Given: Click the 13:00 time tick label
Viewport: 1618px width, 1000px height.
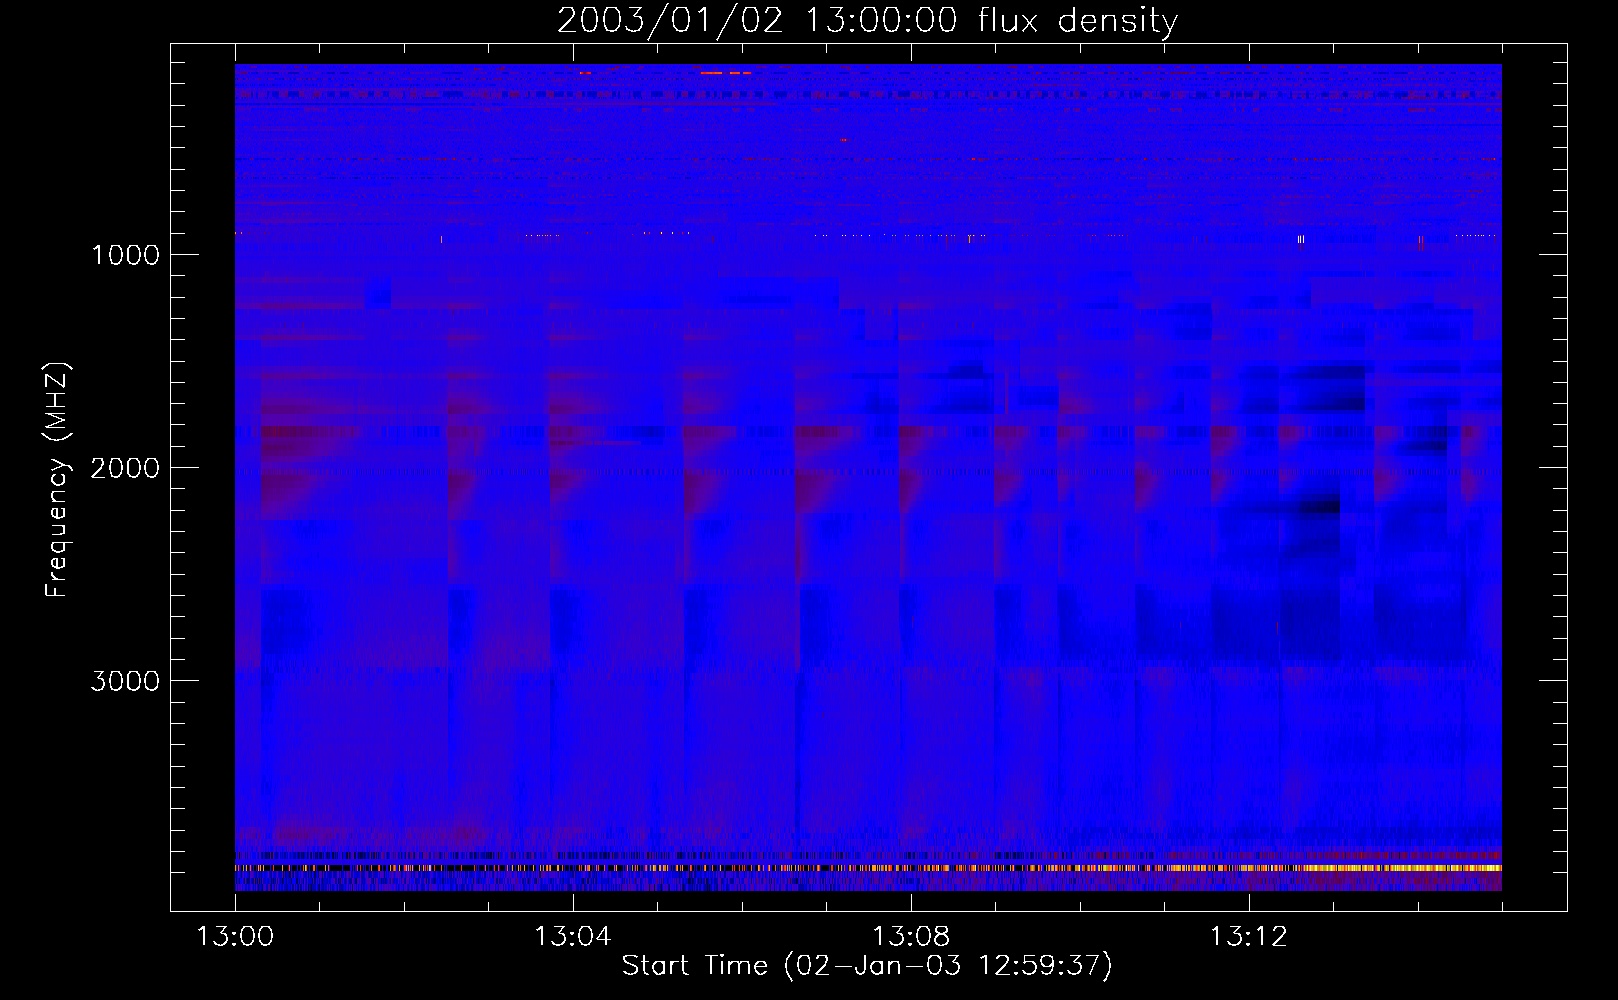Looking at the screenshot, I should tap(235, 937).
